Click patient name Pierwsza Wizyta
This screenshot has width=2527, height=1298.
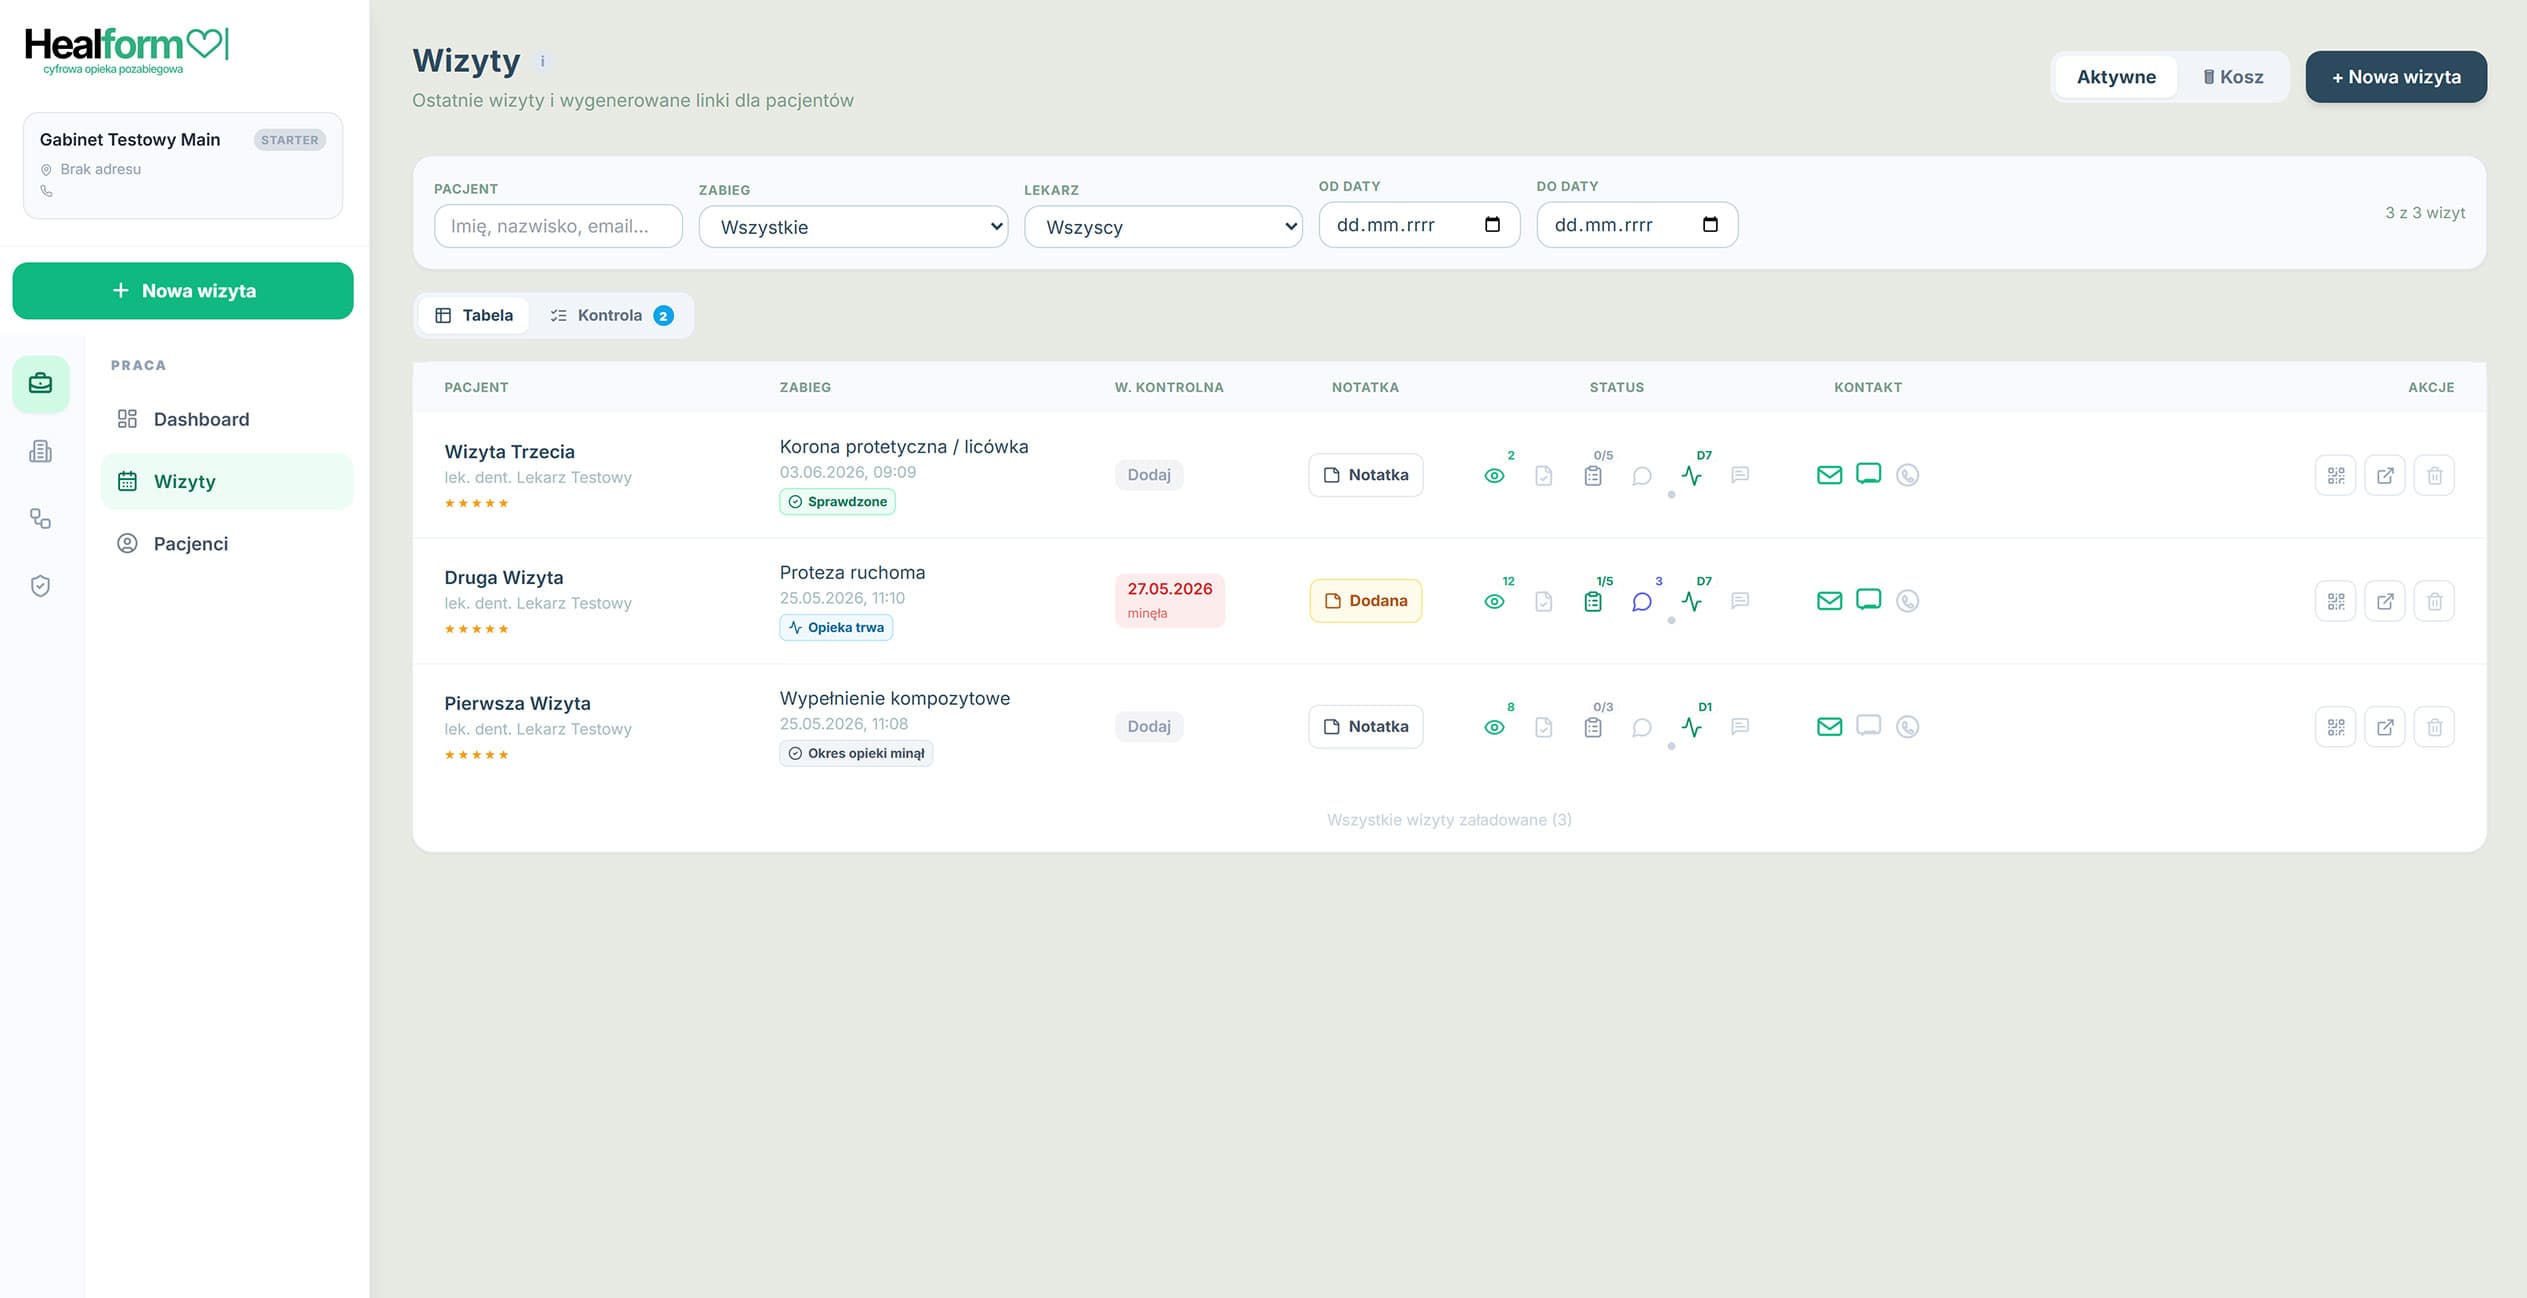(x=517, y=704)
